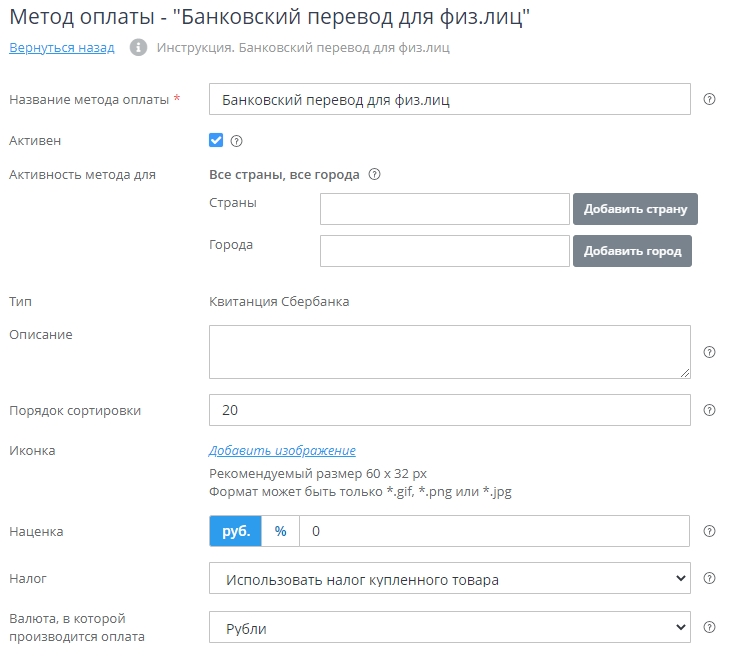Uncheck the Активен checkbox
Viewport: 740px width, 658px height.
click(x=216, y=141)
